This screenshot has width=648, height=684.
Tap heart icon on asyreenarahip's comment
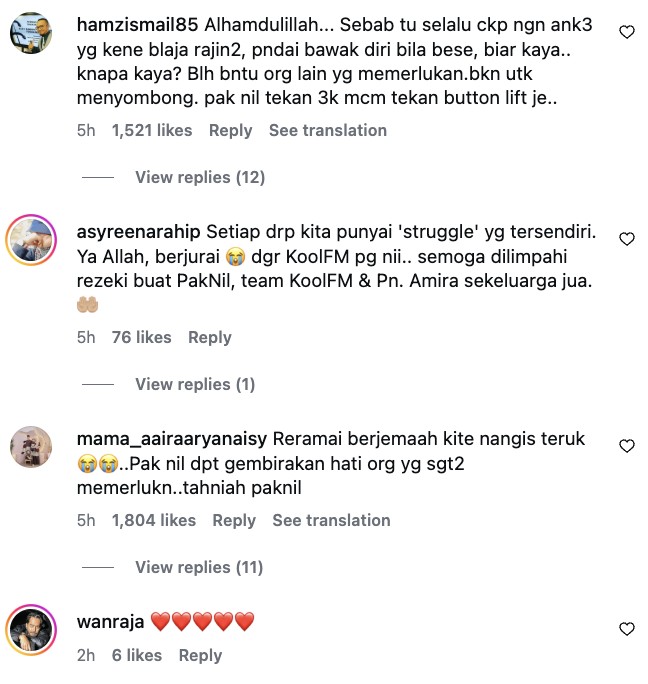click(x=627, y=239)
